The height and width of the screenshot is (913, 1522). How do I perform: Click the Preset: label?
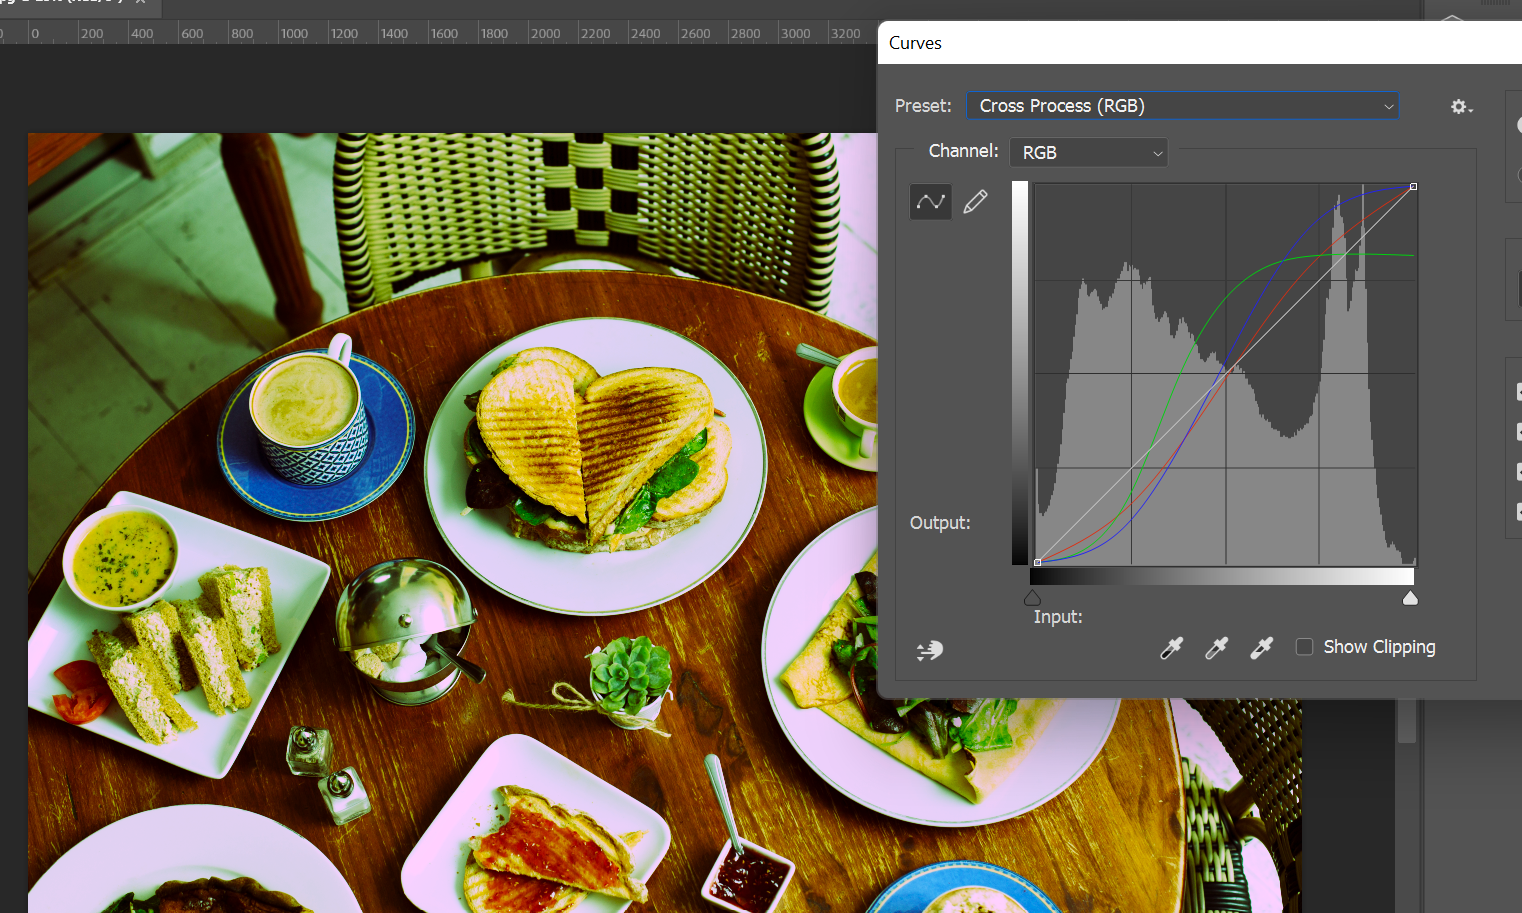(x=923, y=106)
